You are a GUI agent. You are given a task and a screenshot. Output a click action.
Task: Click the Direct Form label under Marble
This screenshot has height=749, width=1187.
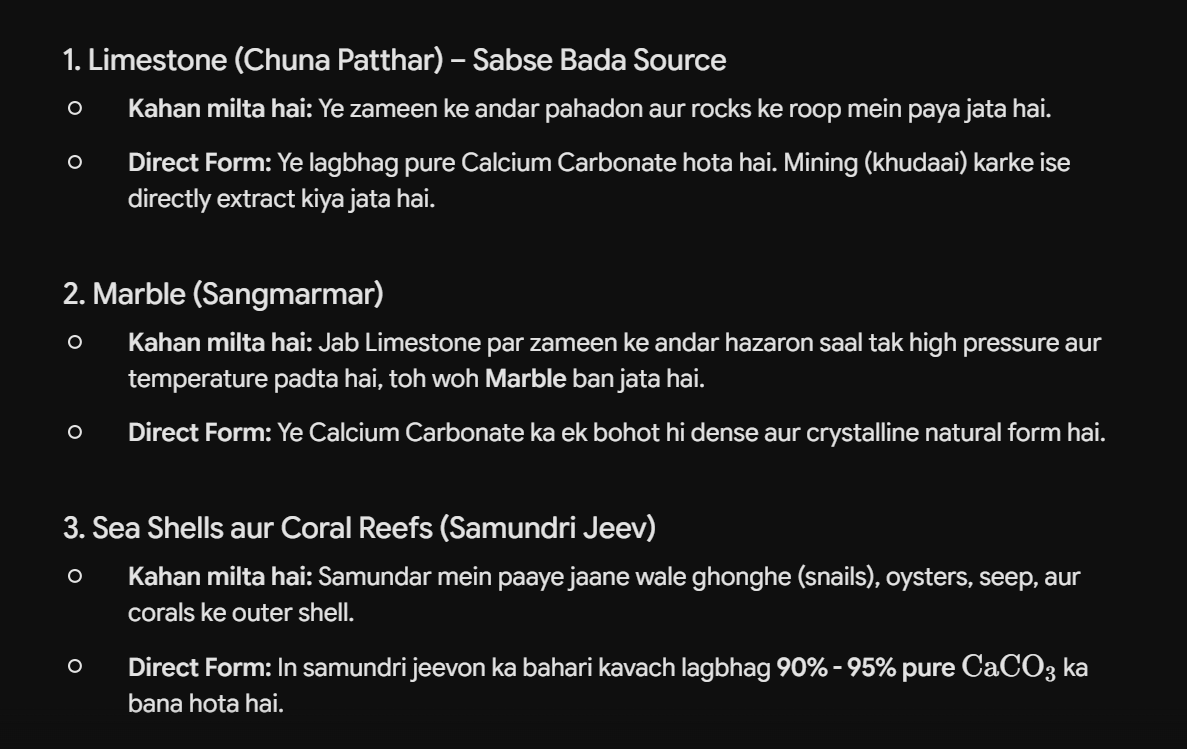point(200,433)
